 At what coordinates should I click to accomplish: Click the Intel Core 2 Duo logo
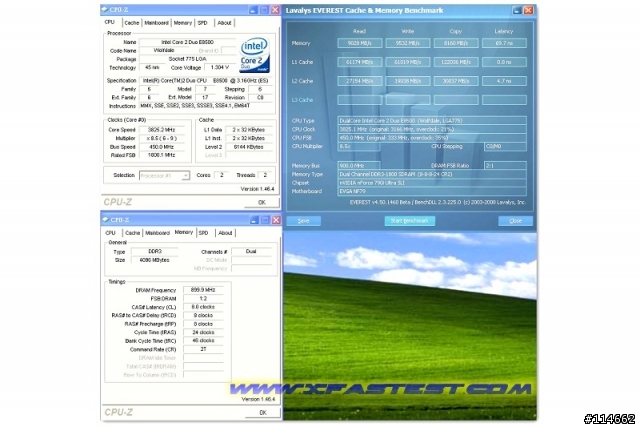[x=255, y=55]
